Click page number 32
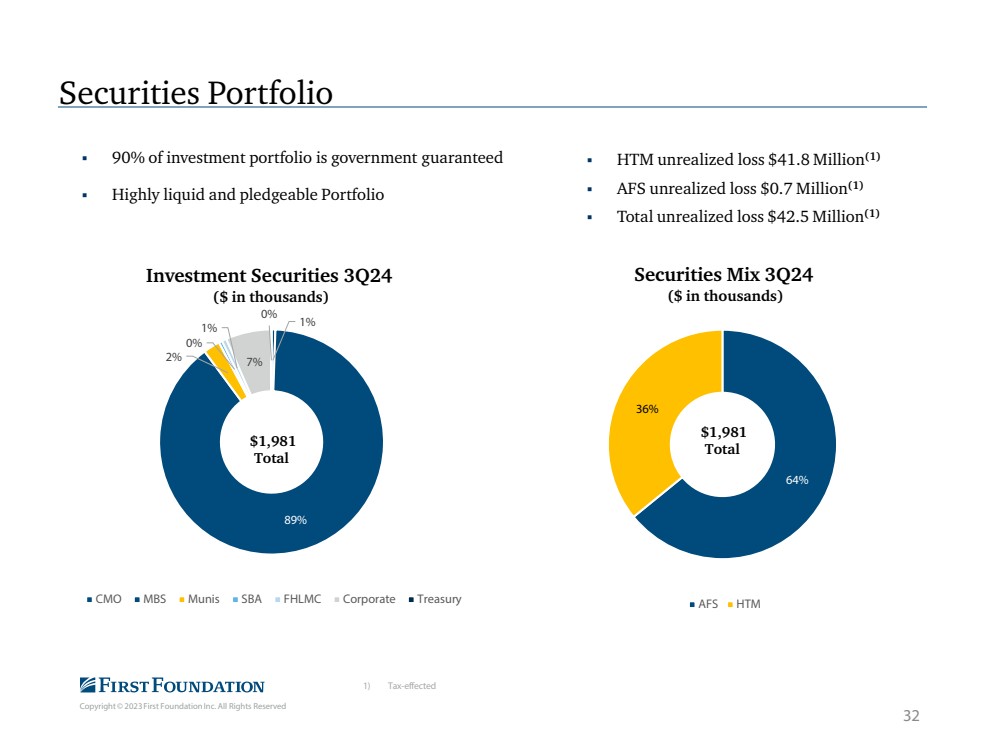This screenshot has height=750, width=999. click(911, 716)
